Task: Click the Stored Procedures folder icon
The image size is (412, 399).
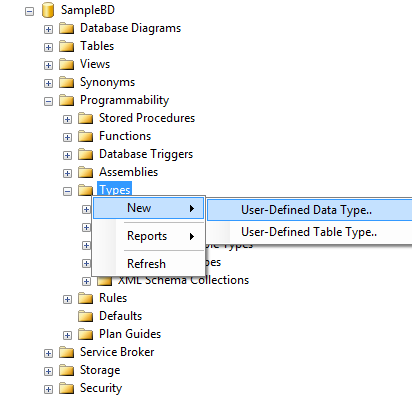Action: point(85,118)
